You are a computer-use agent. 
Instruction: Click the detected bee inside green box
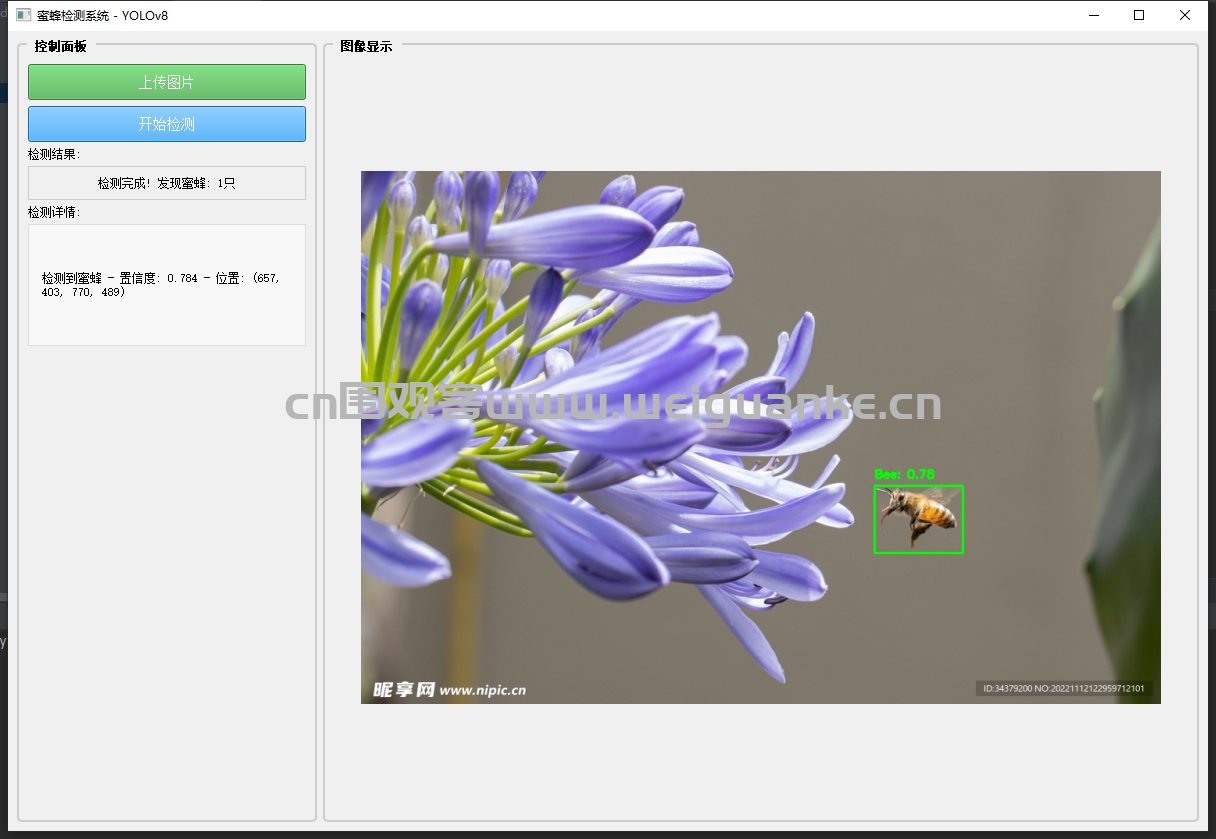[920, 518]
